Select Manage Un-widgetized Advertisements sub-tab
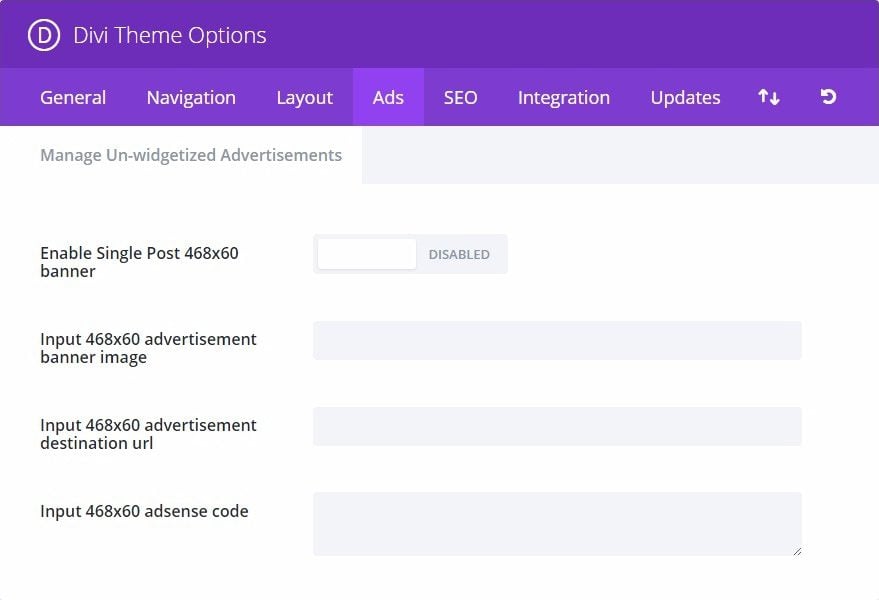The height and width of the screenshot is (600, 879). [191, 155]
